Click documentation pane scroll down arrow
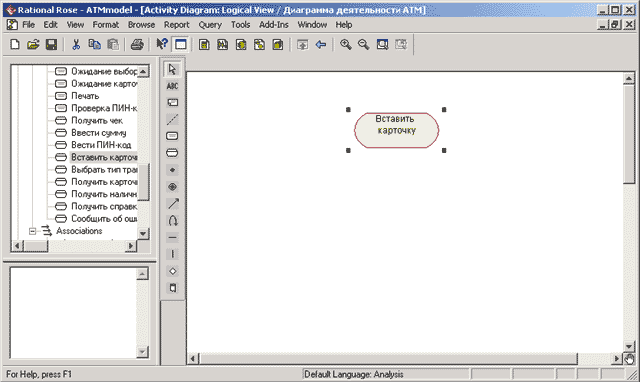 coord(142,352)
